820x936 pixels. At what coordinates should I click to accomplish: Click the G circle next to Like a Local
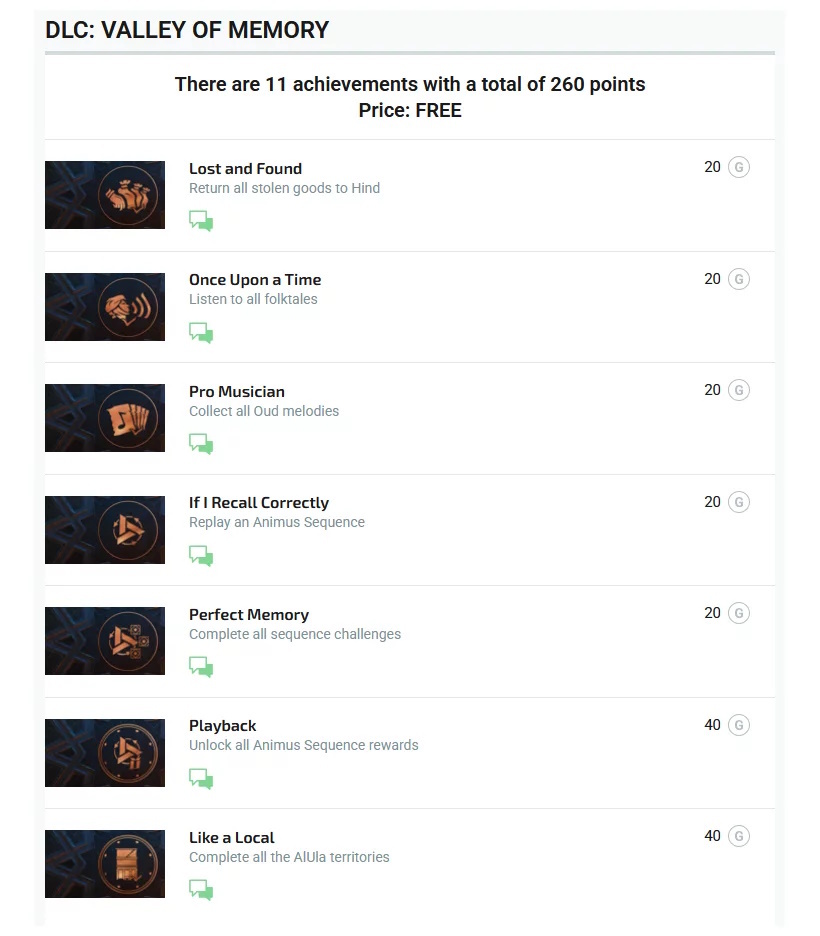[x=739, y=836]
